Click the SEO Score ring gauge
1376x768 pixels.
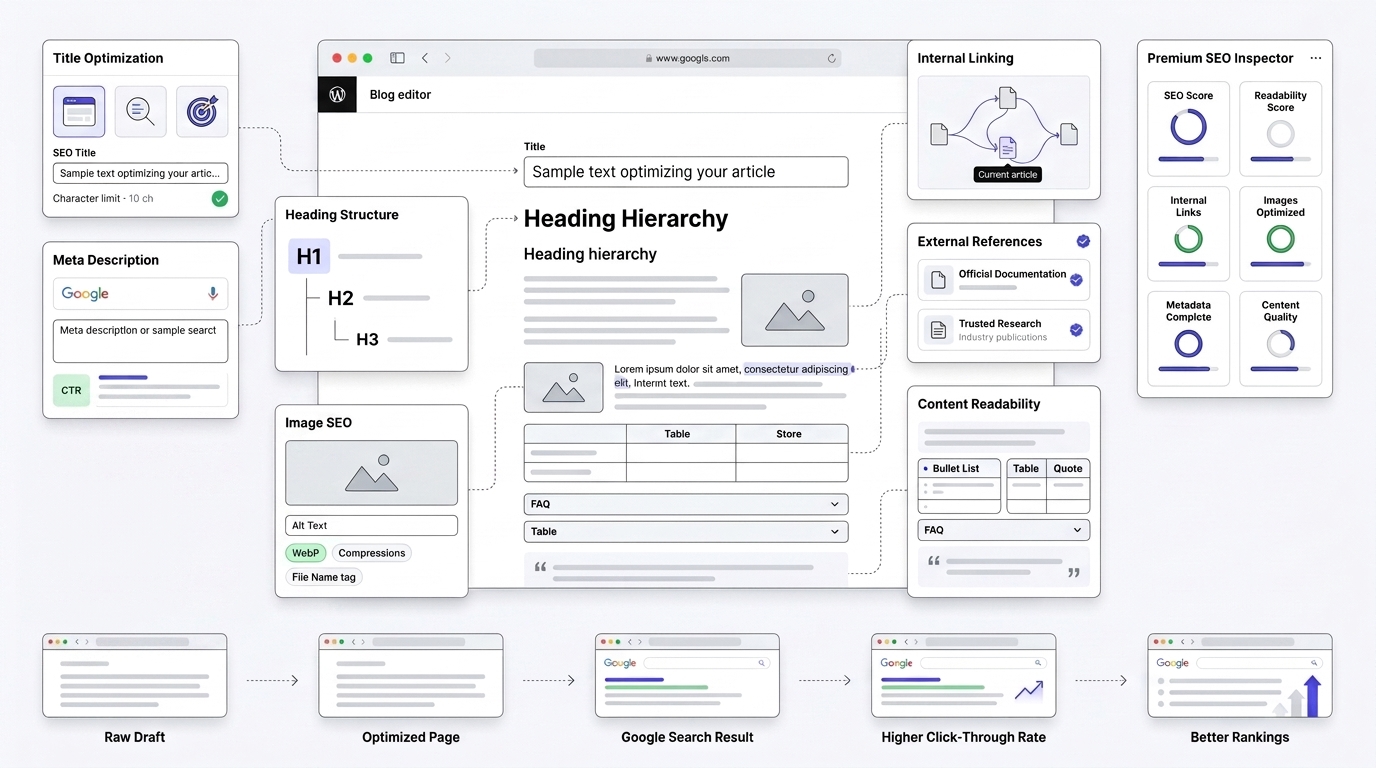click(1188, 128)
